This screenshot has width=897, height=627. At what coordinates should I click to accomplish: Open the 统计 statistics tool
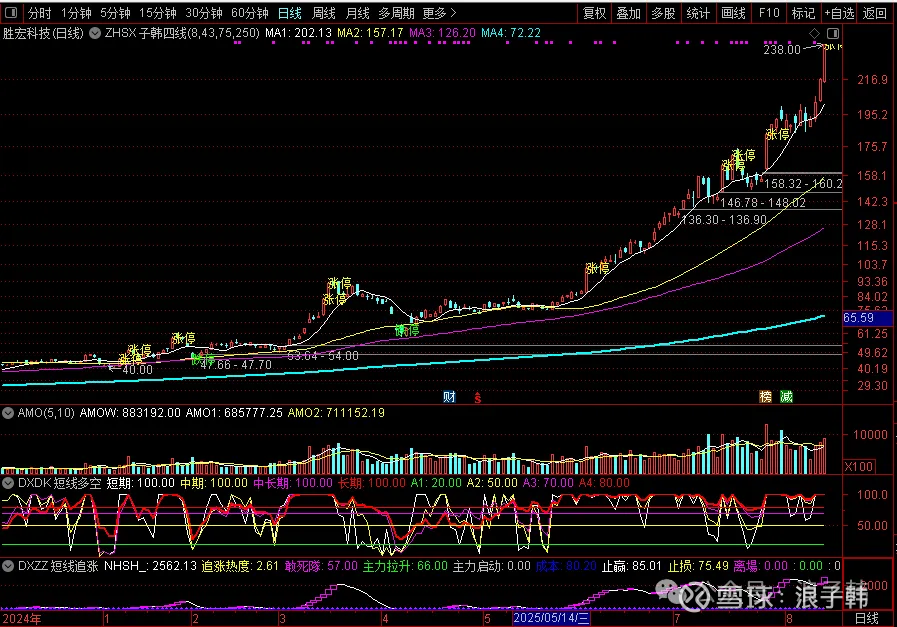coord(698,13)
